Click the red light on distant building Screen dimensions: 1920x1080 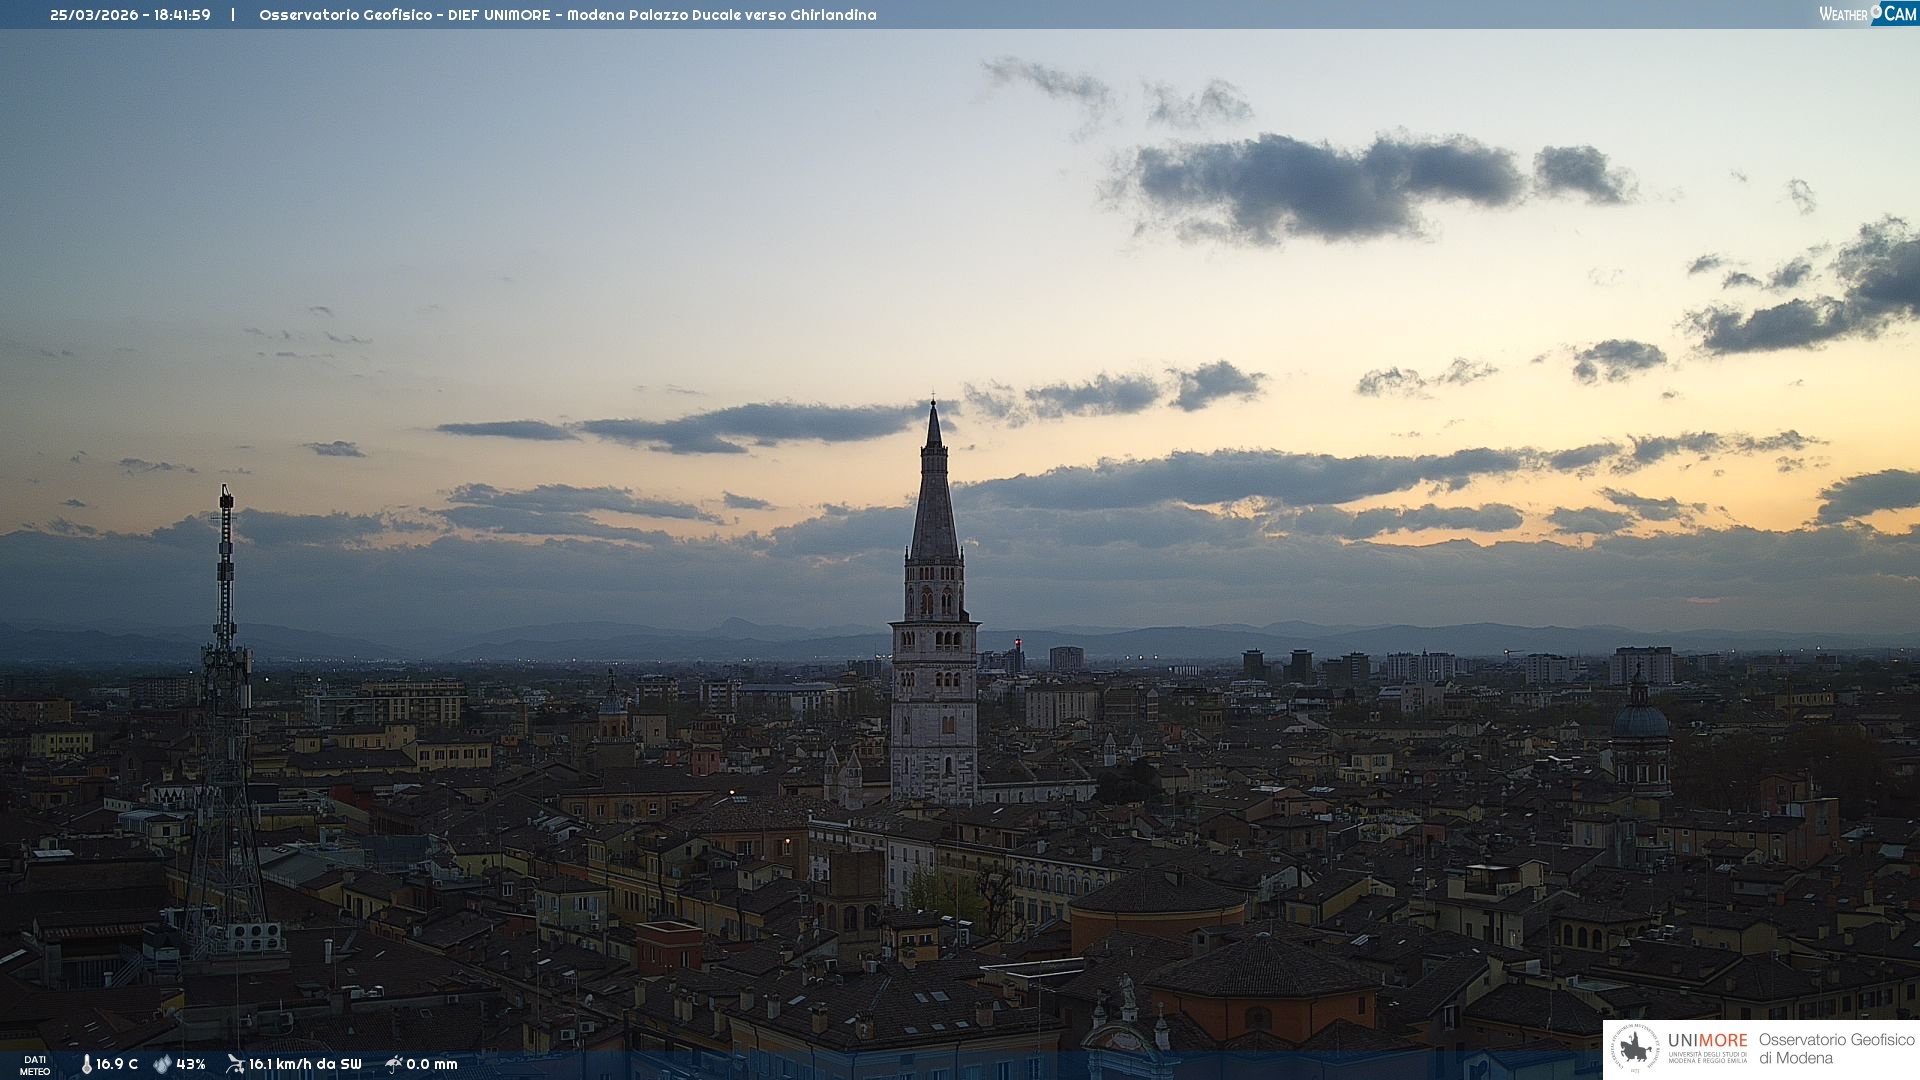[x=1018, y=642]
